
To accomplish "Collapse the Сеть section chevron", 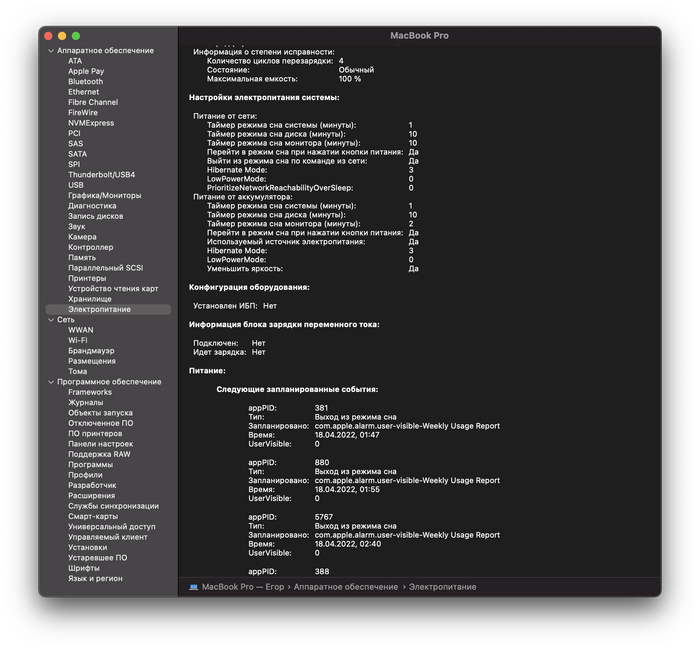I will click(x=51, y=320).
